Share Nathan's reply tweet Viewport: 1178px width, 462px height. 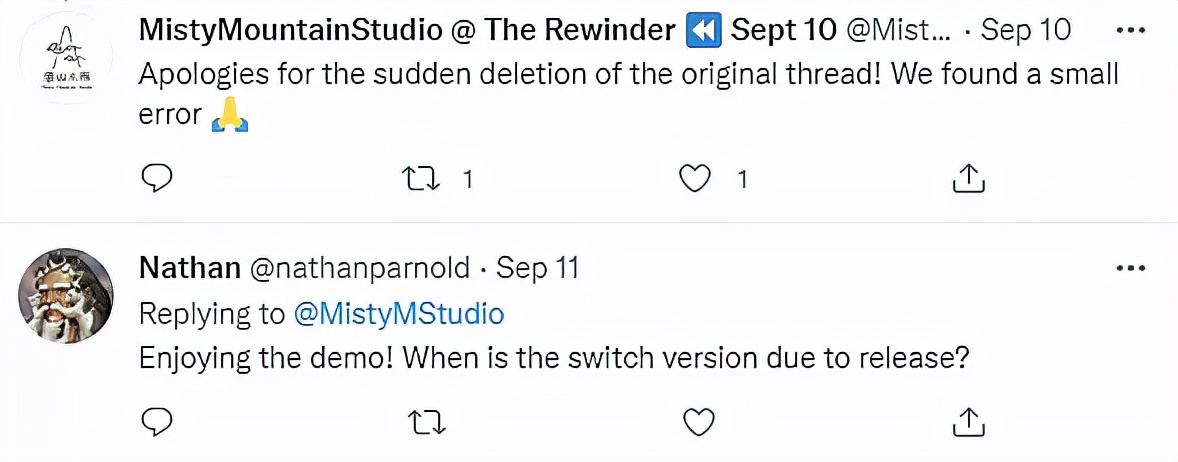point(967,421)
